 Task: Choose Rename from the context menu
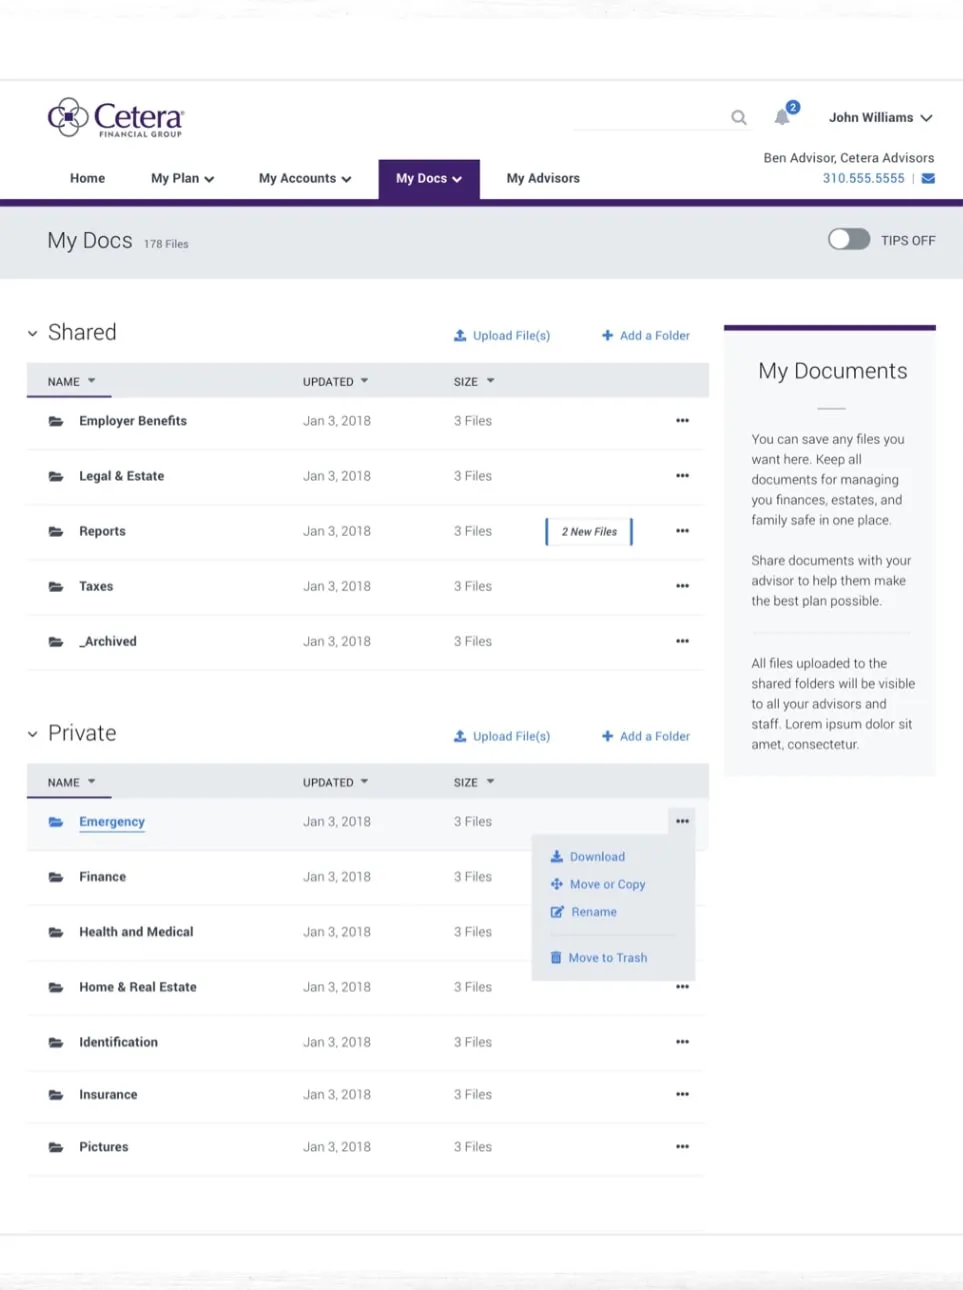pos(584,912)
